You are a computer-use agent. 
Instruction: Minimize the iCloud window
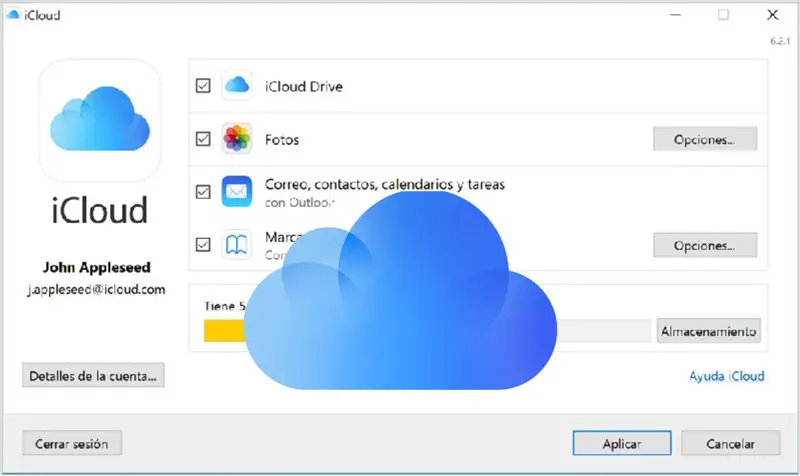click(676, 15)
